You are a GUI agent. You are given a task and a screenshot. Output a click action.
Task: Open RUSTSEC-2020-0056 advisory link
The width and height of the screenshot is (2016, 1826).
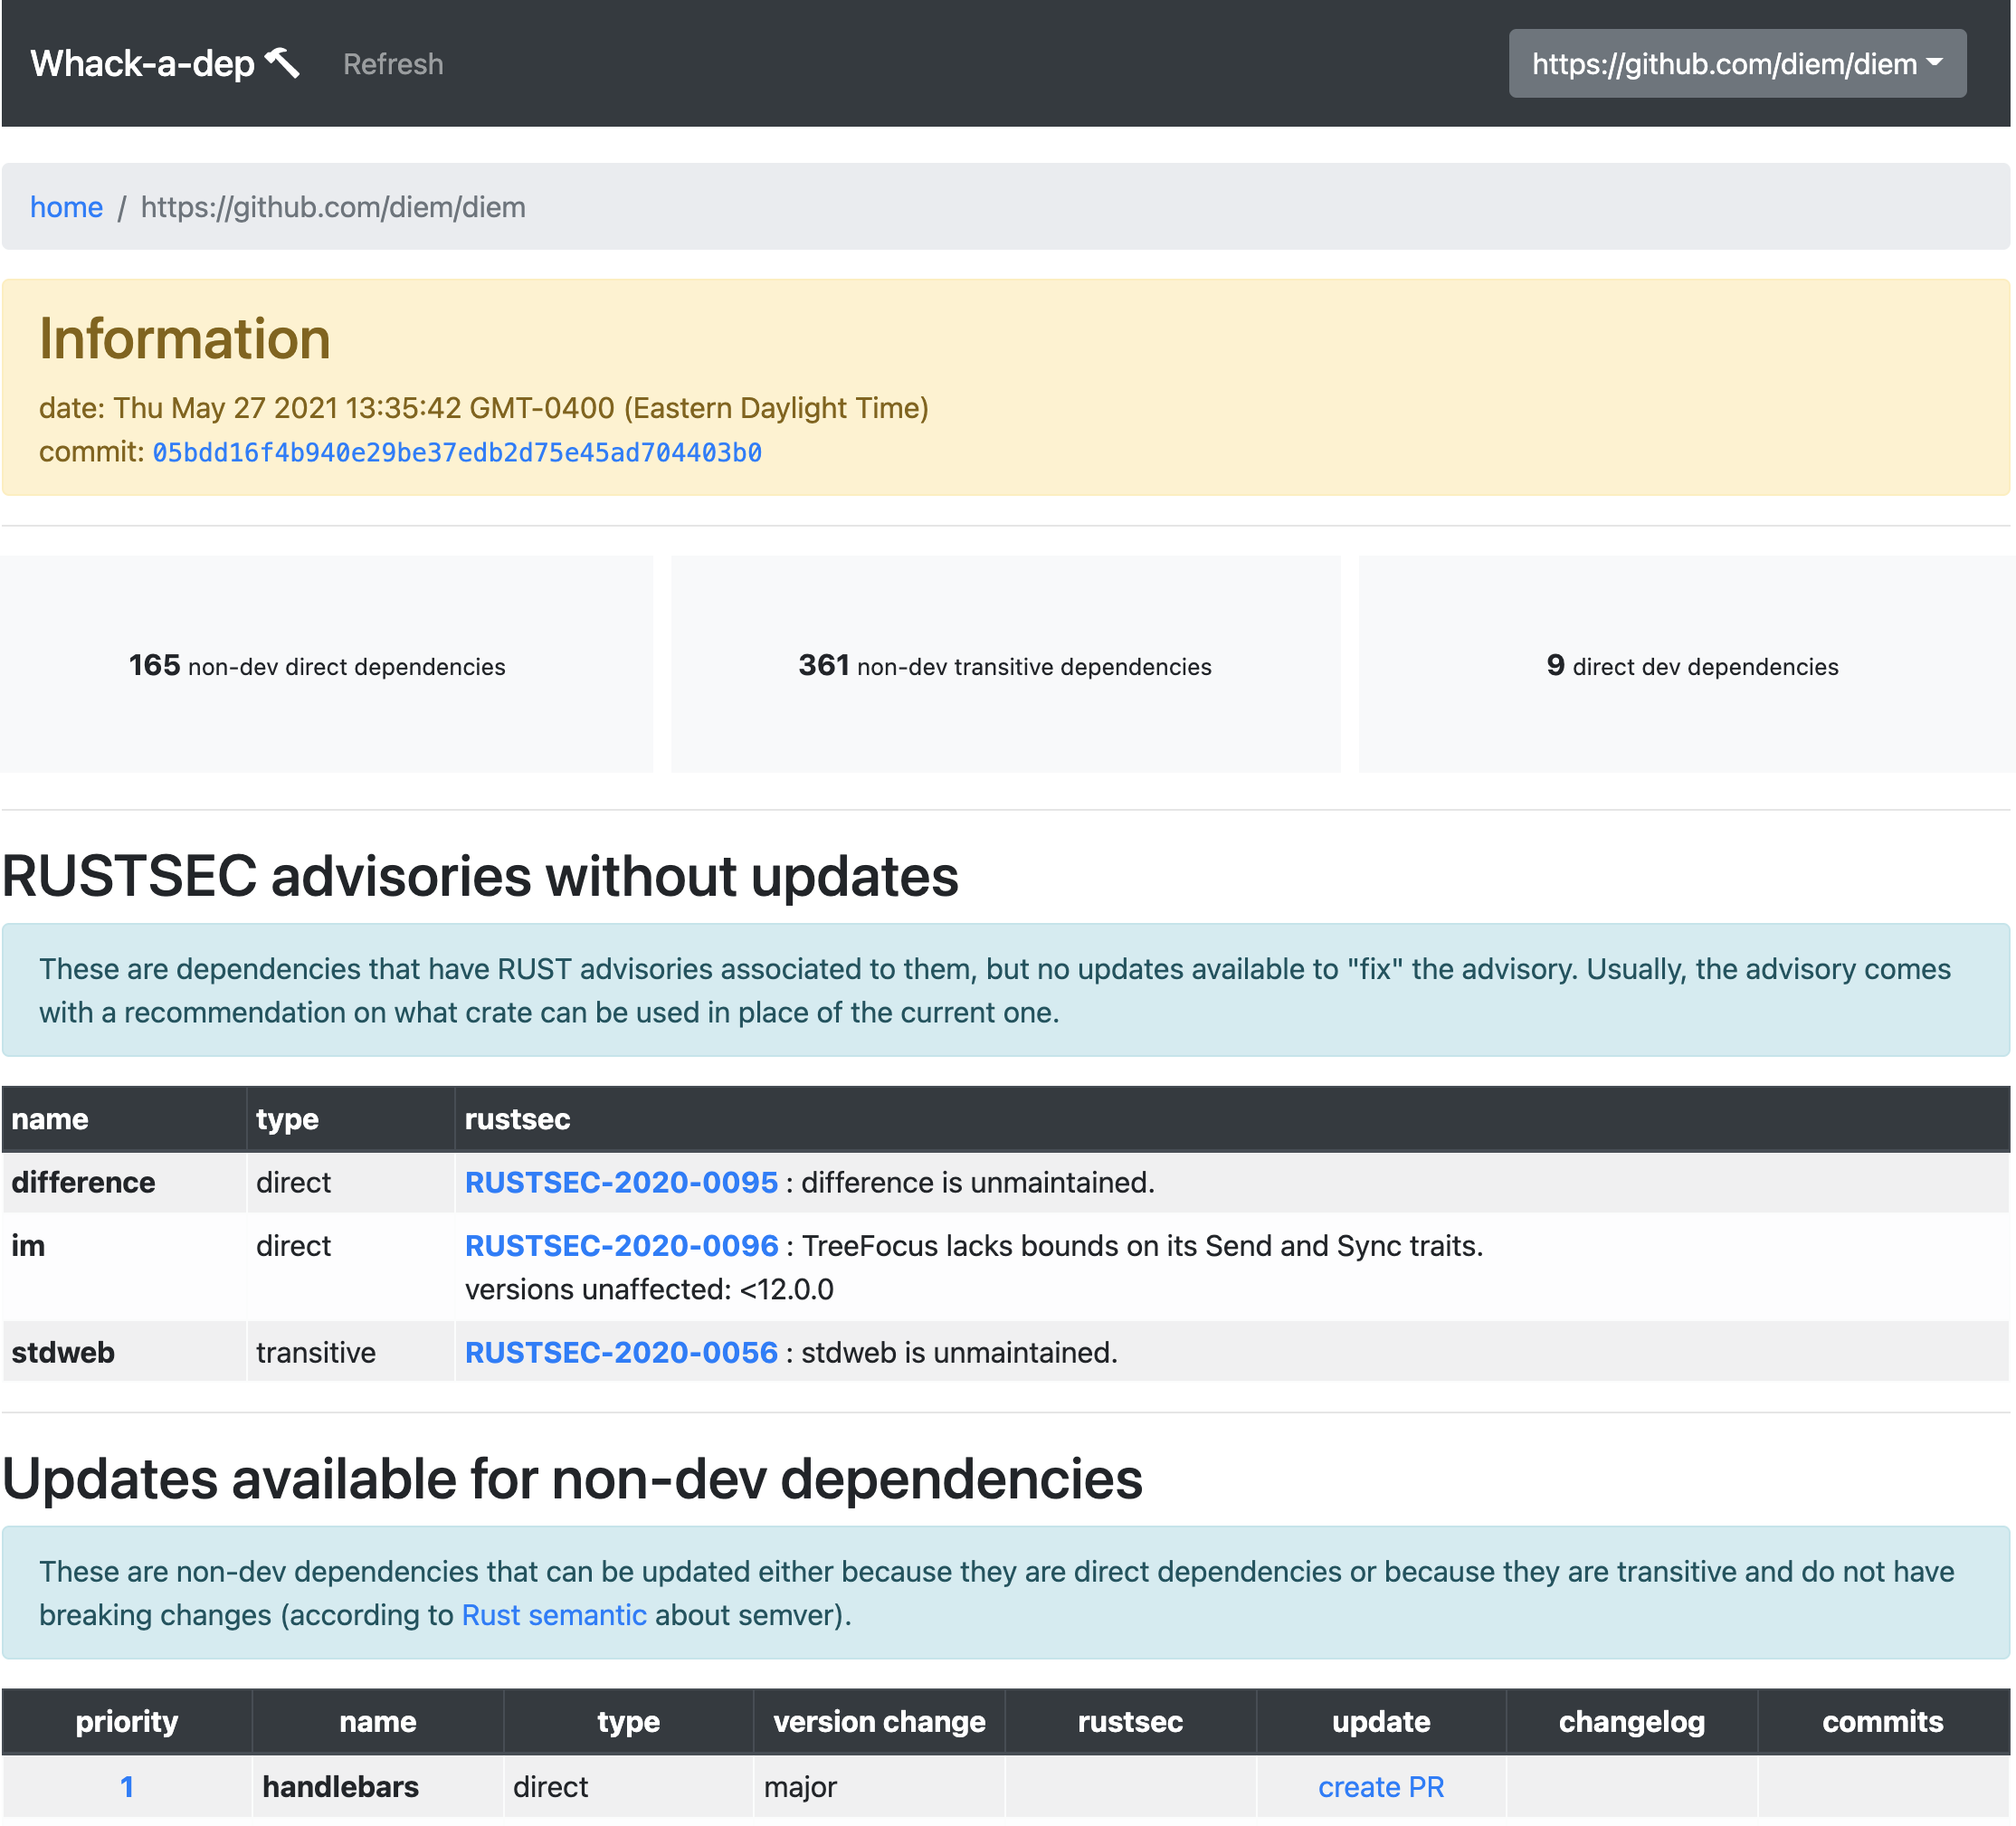(621, 1352)
